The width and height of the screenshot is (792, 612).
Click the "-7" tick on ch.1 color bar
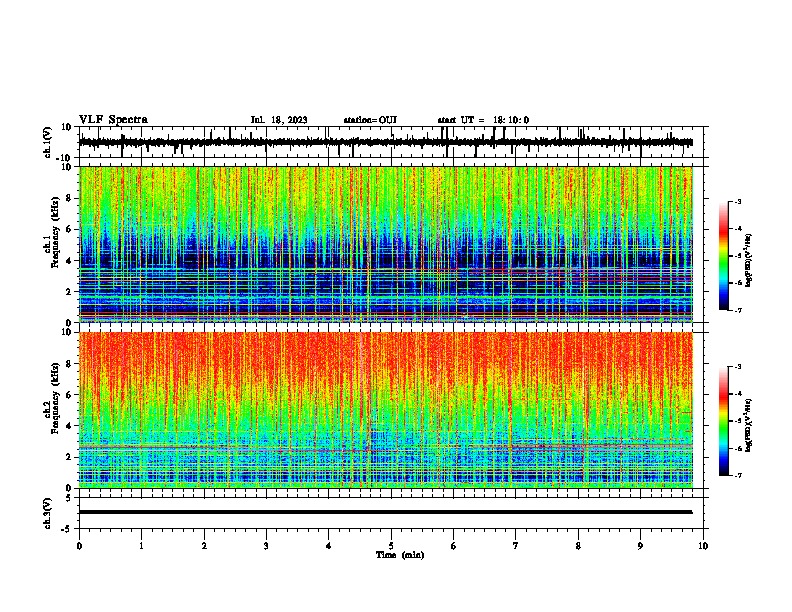coord(737,310)
